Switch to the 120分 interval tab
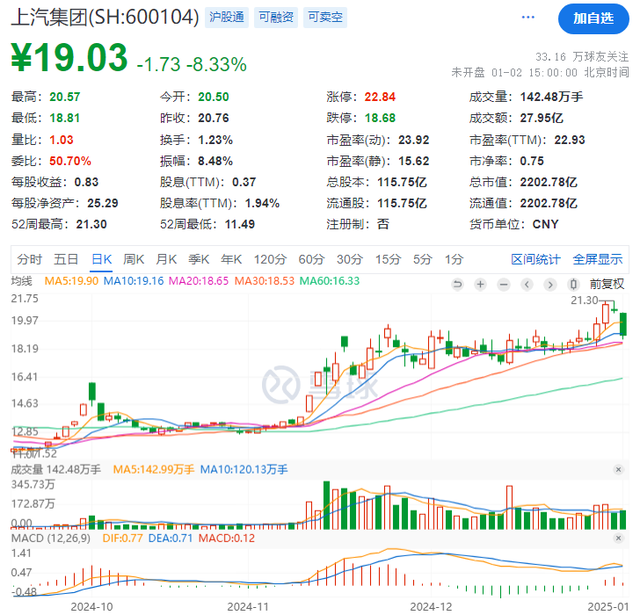The height and width of the screenshot is (615, 640). [x=270, y=260]
